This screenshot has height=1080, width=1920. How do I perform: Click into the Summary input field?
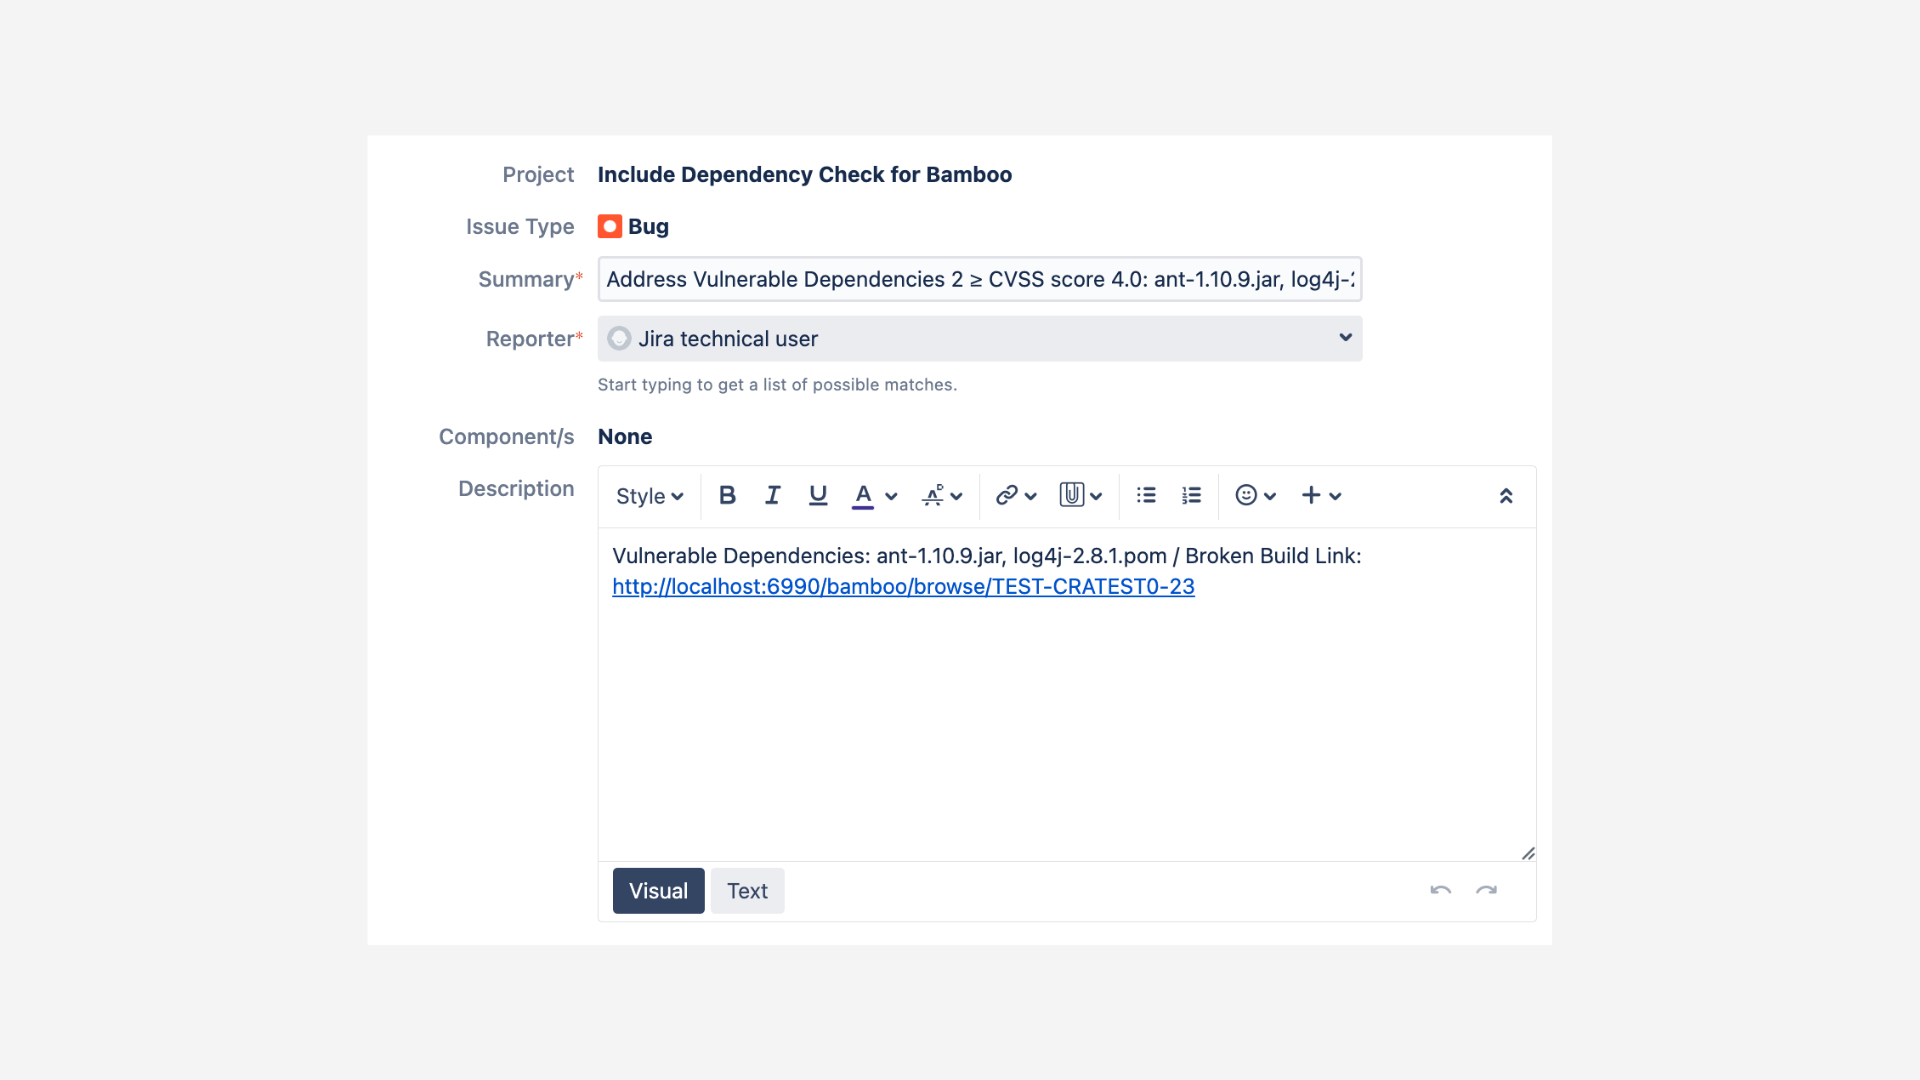[x=979, y=279]
